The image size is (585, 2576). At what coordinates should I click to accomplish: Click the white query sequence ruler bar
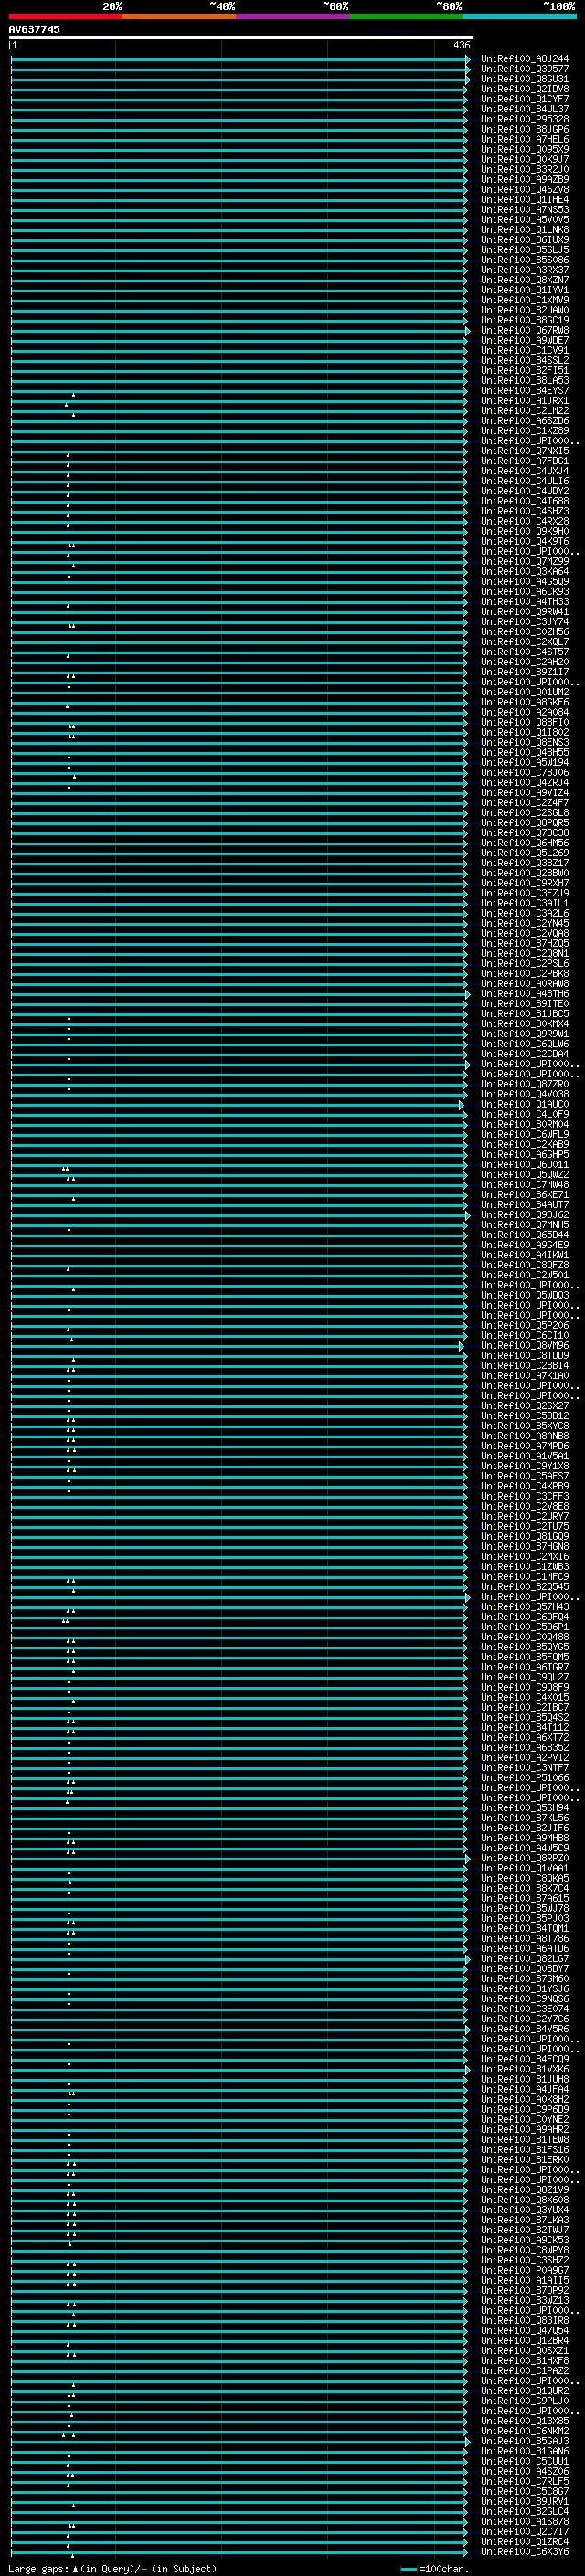(x=241, y=38)
